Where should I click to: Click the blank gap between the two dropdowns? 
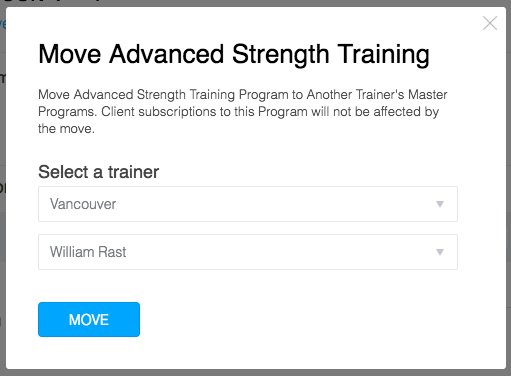click(248, 228)
